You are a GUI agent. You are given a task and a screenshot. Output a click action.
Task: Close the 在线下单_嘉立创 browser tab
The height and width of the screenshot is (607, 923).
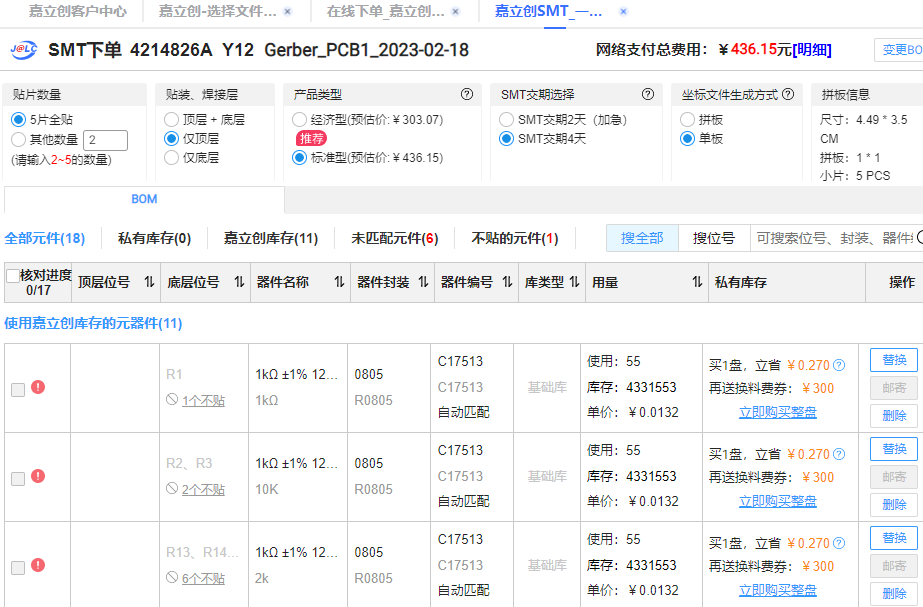tap(456, 11)
